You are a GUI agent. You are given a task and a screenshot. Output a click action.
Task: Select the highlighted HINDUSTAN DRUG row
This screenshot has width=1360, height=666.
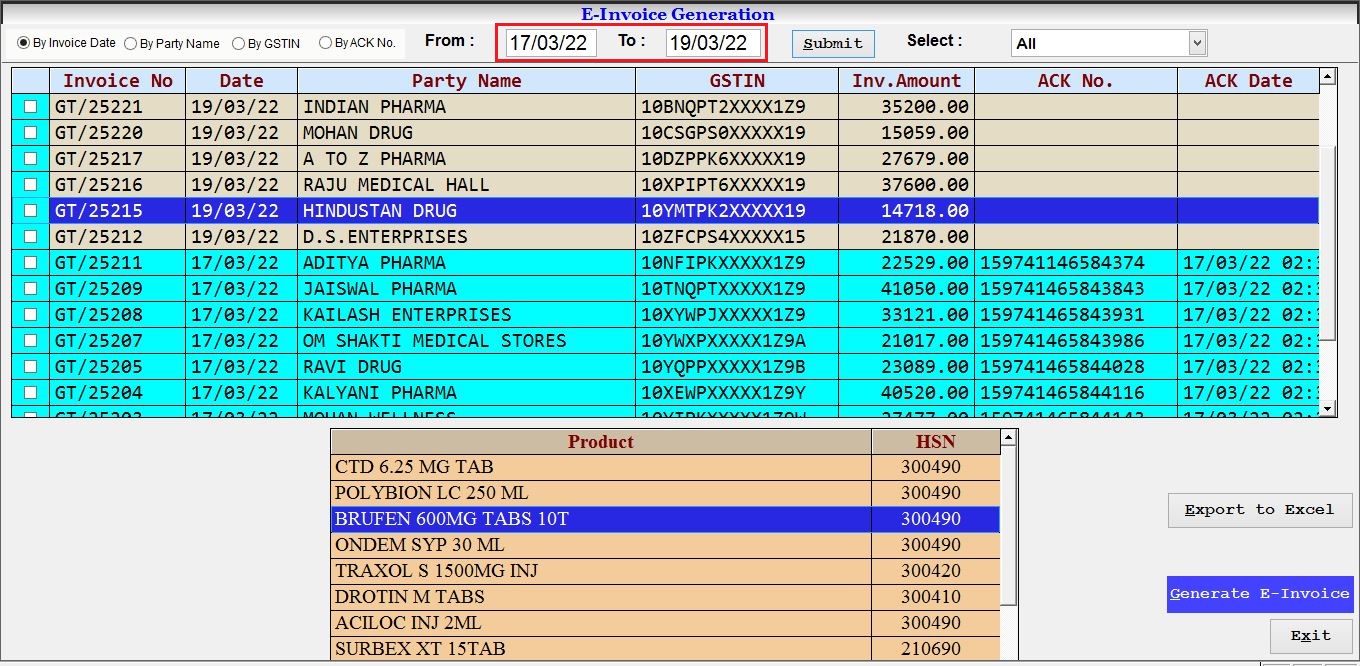665,210
